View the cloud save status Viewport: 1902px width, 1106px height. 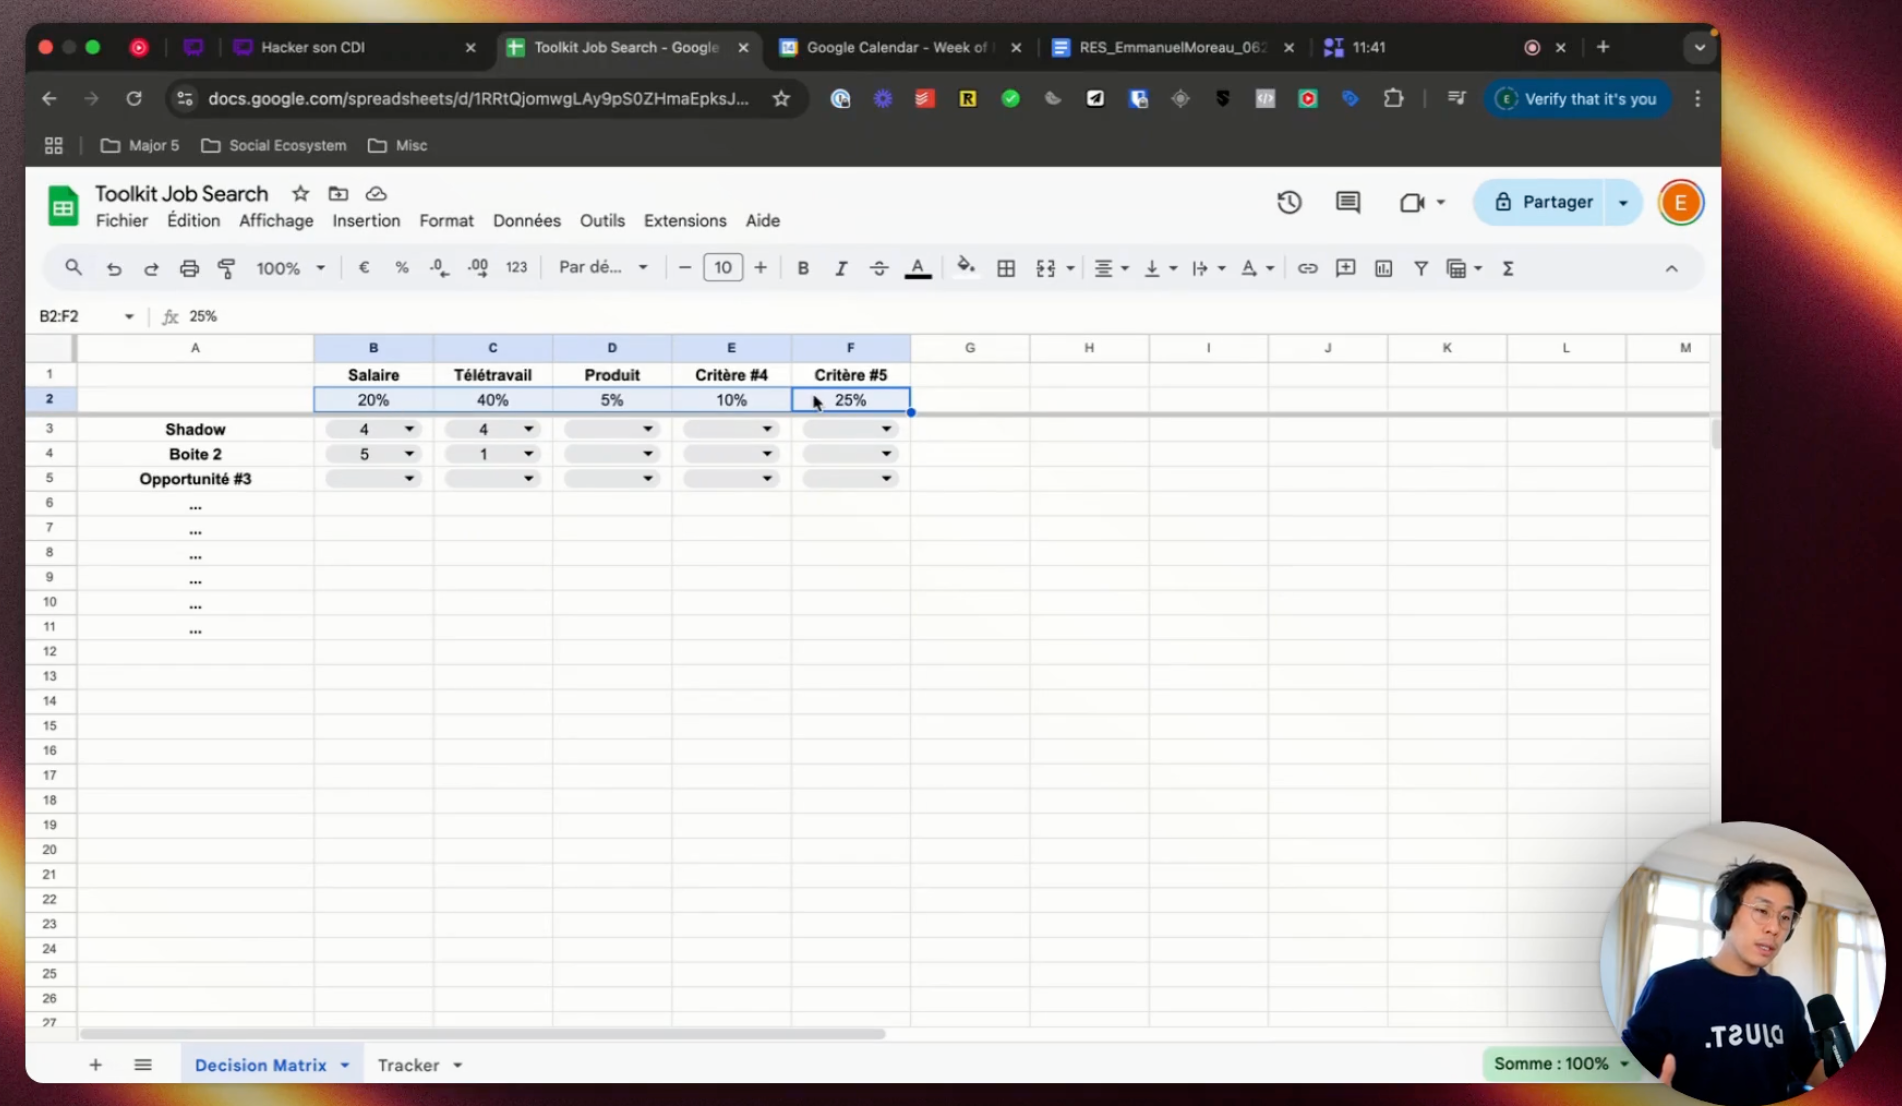tap(376, 194)
